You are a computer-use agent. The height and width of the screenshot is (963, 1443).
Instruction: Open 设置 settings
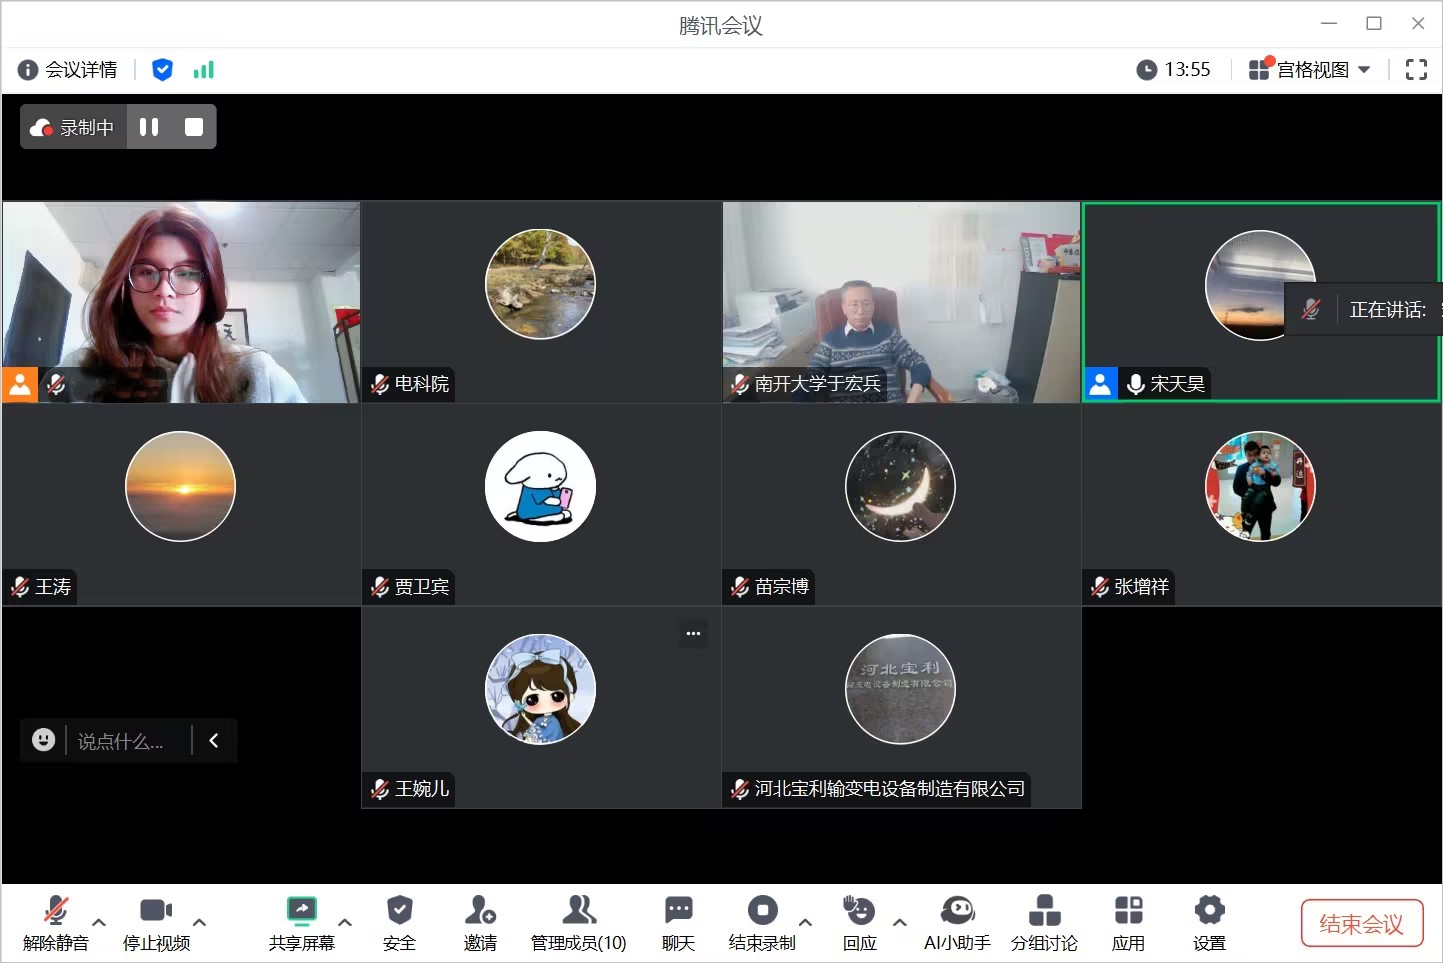click(1208, 923)
